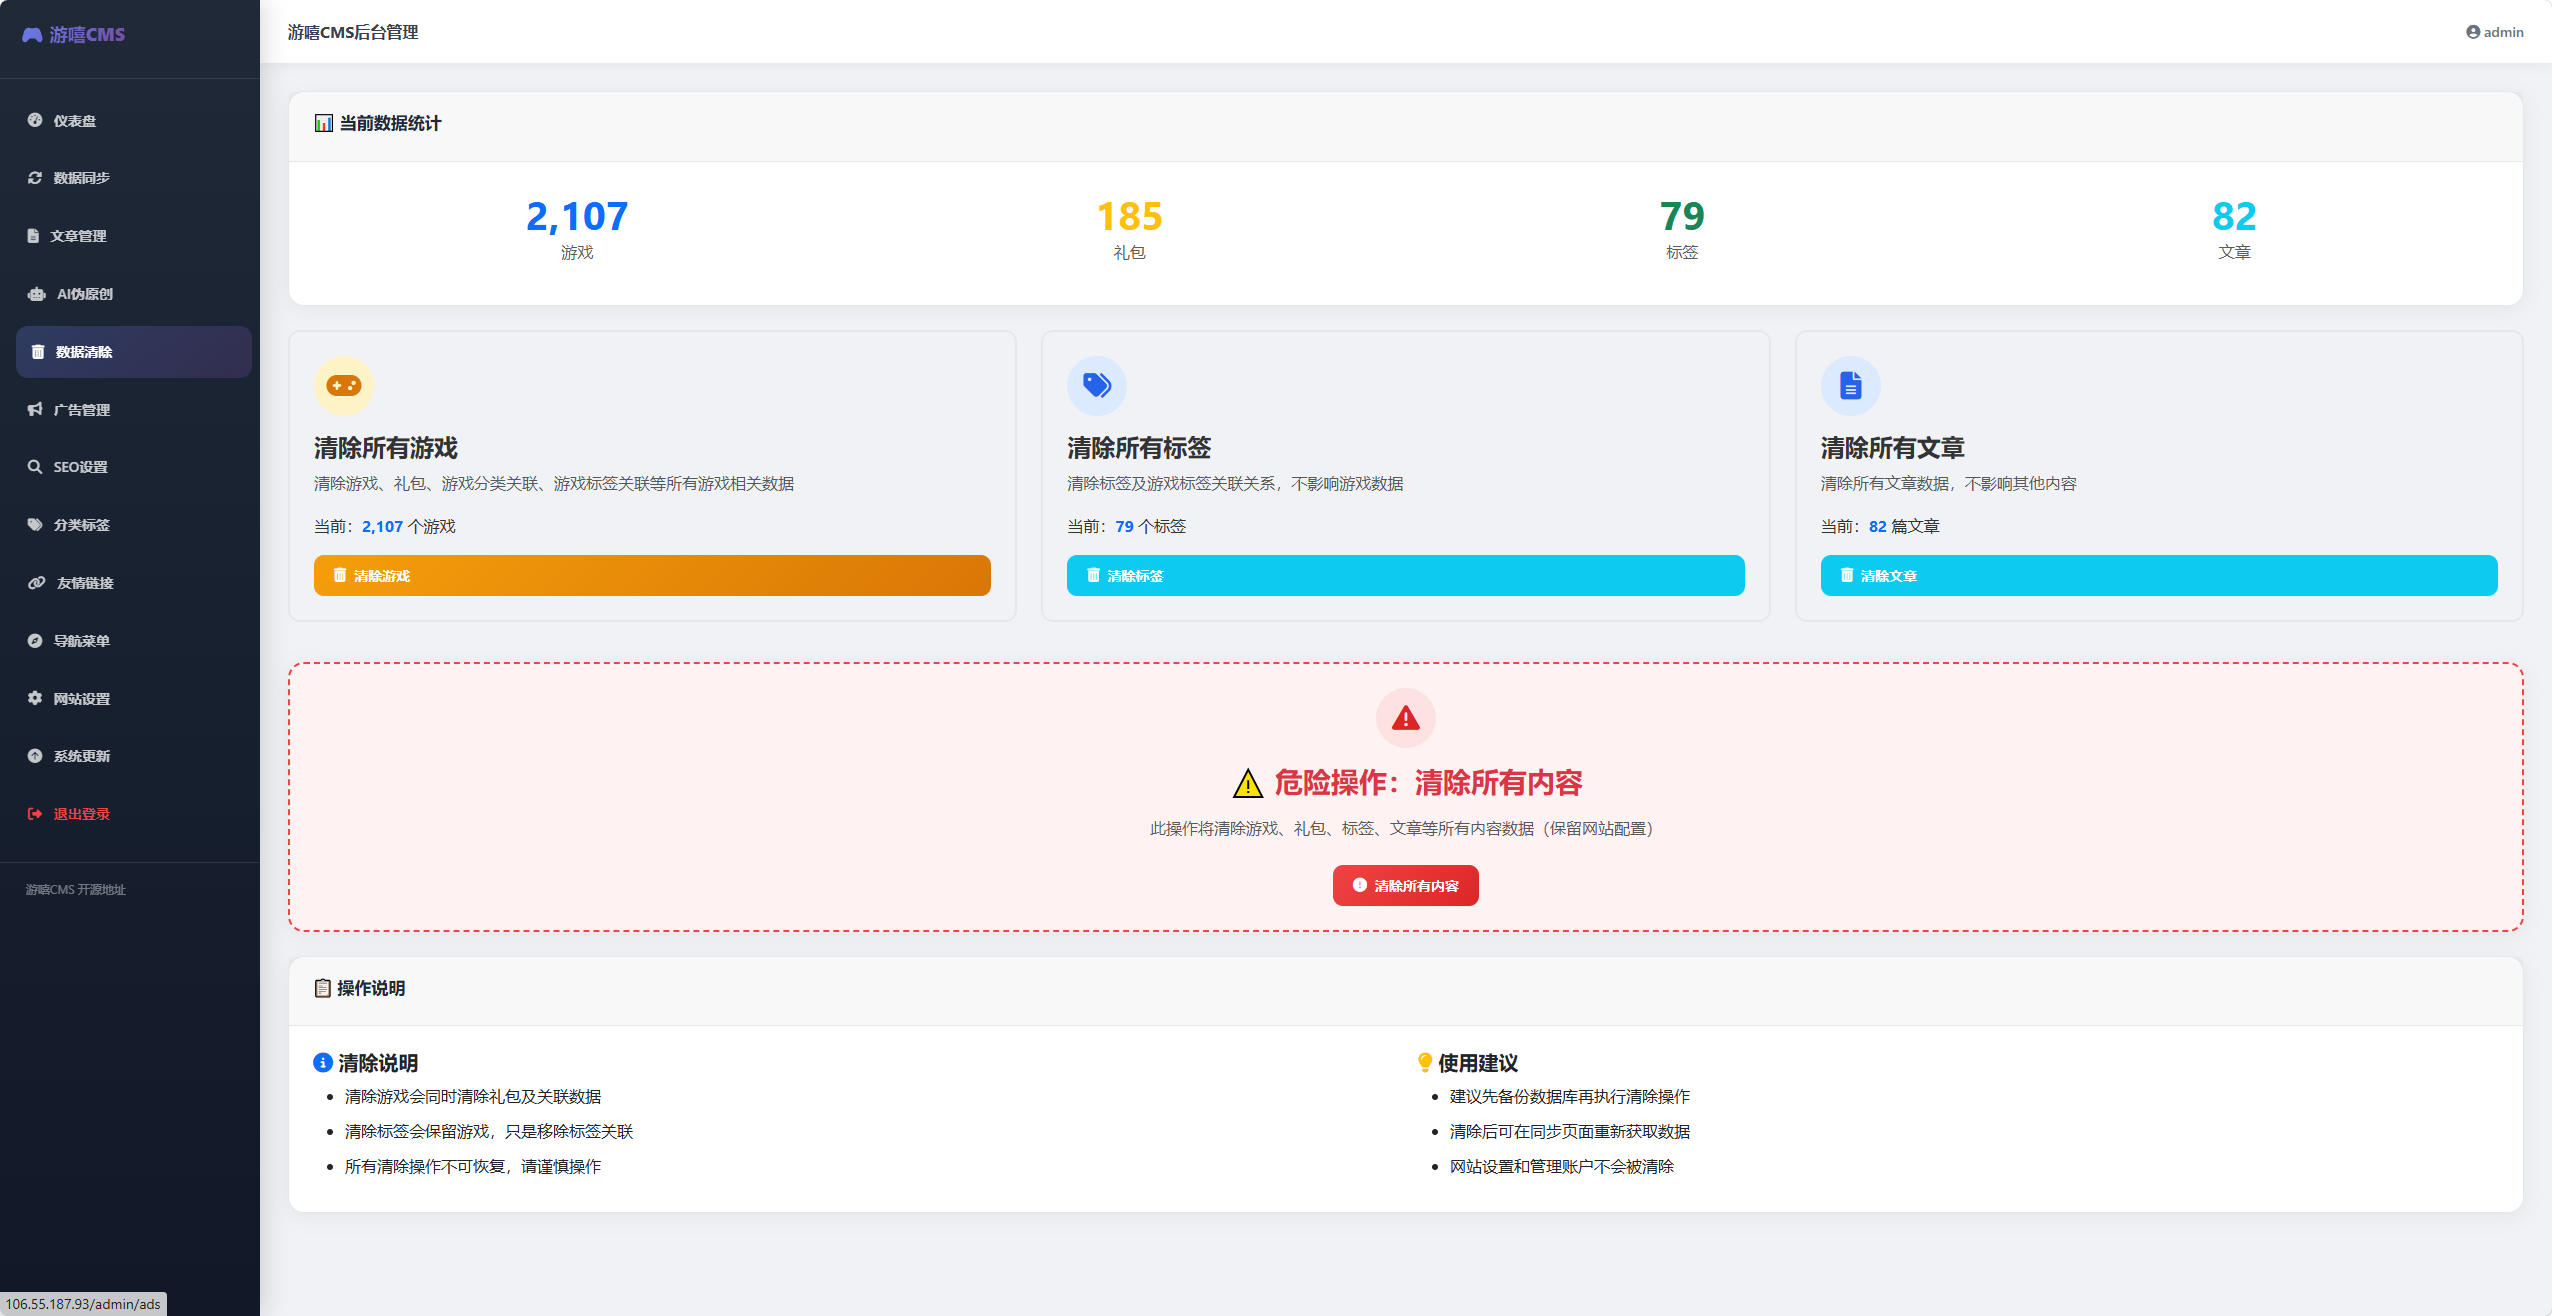
Task: Click the 游嘻CMS后台管理 header title
Action: point(353,32)
